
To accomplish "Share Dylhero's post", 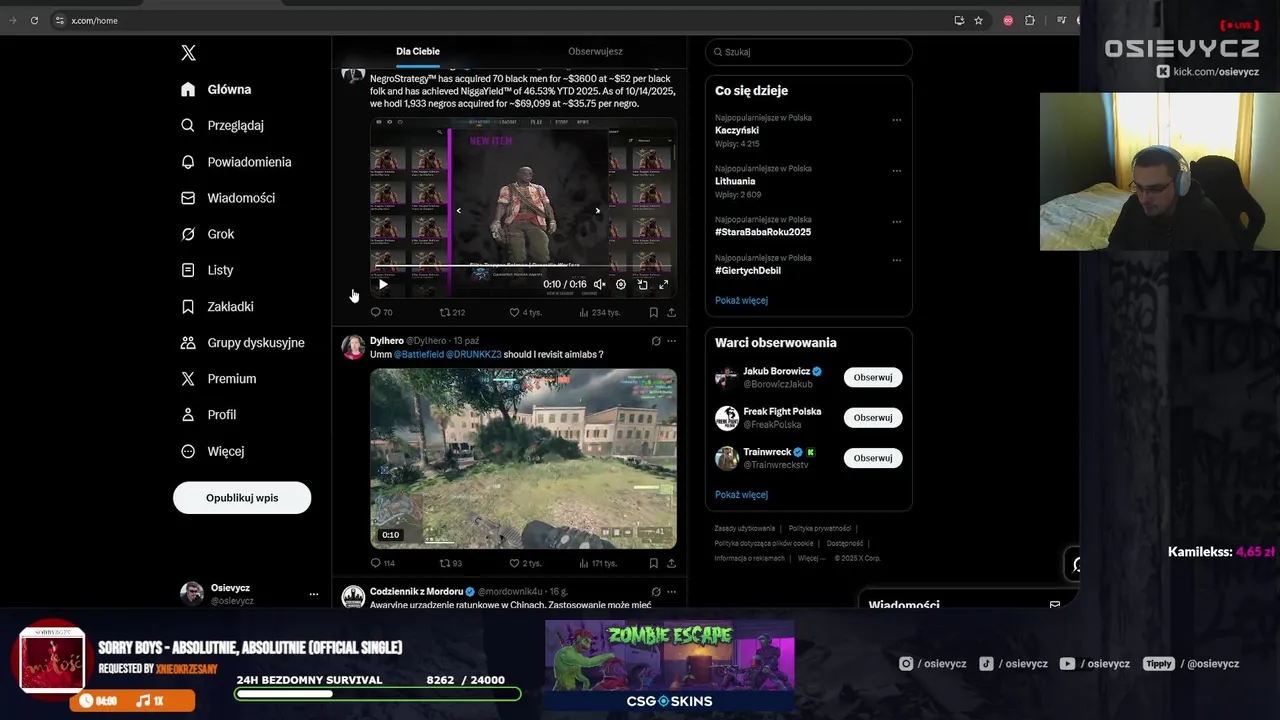I will coord(671,563).
